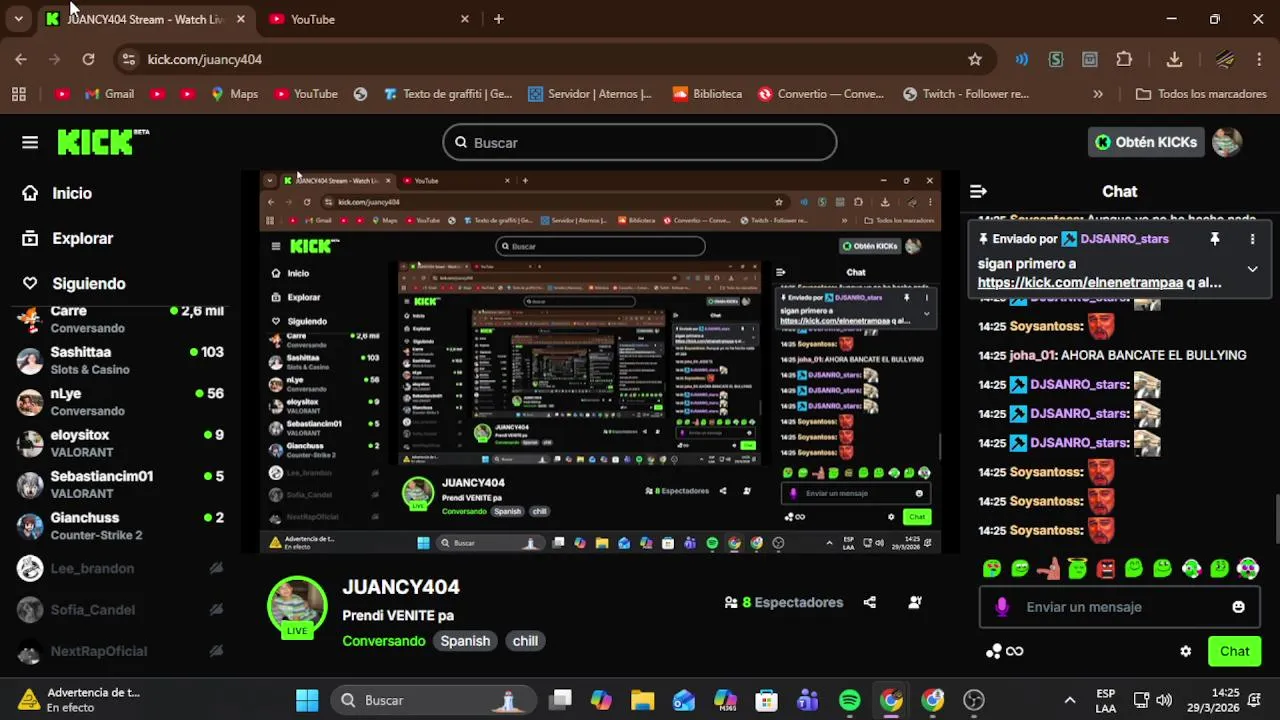This screenshot has height=720, width=1280.
Task: Focus the Kick Buscar search field
Action: 640,142
